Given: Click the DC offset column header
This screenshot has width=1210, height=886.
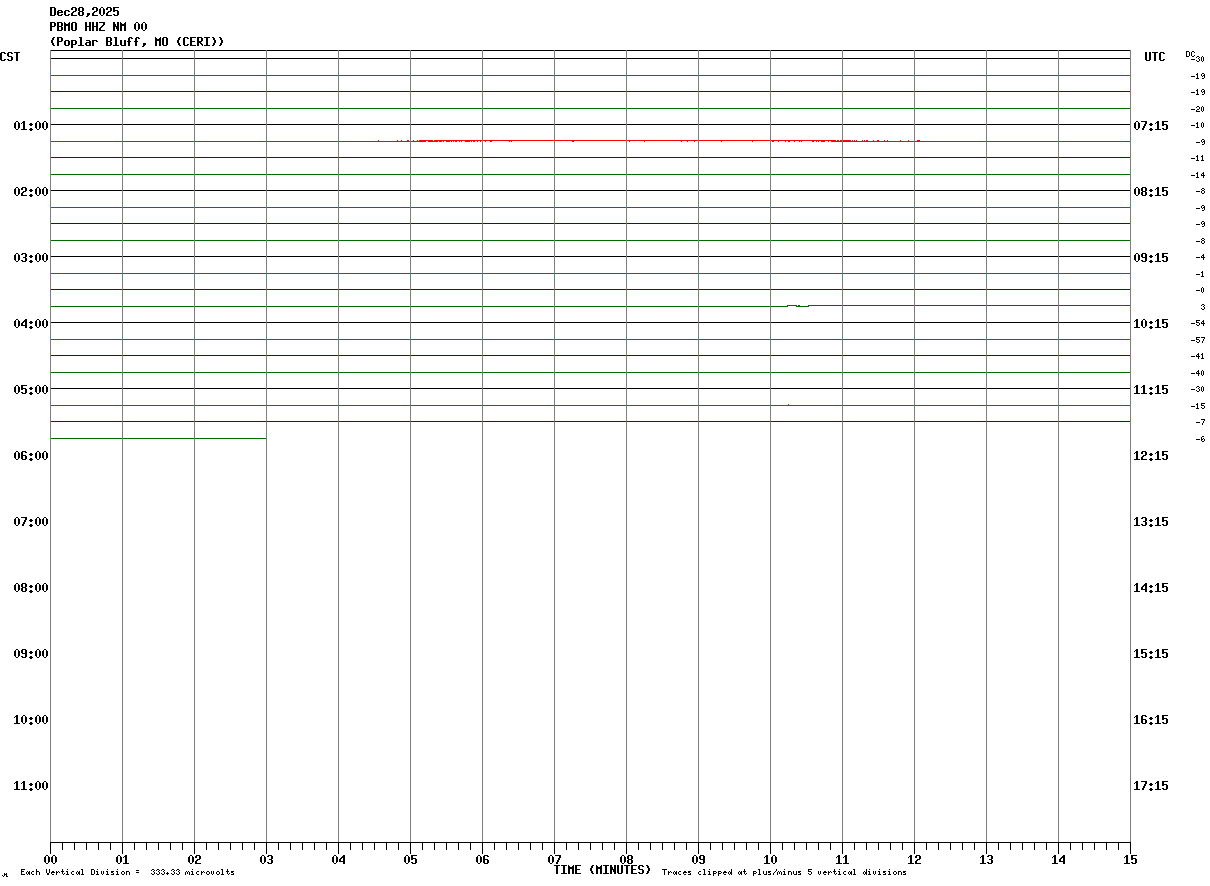Looking at the screenshot, I should 1195,56.
